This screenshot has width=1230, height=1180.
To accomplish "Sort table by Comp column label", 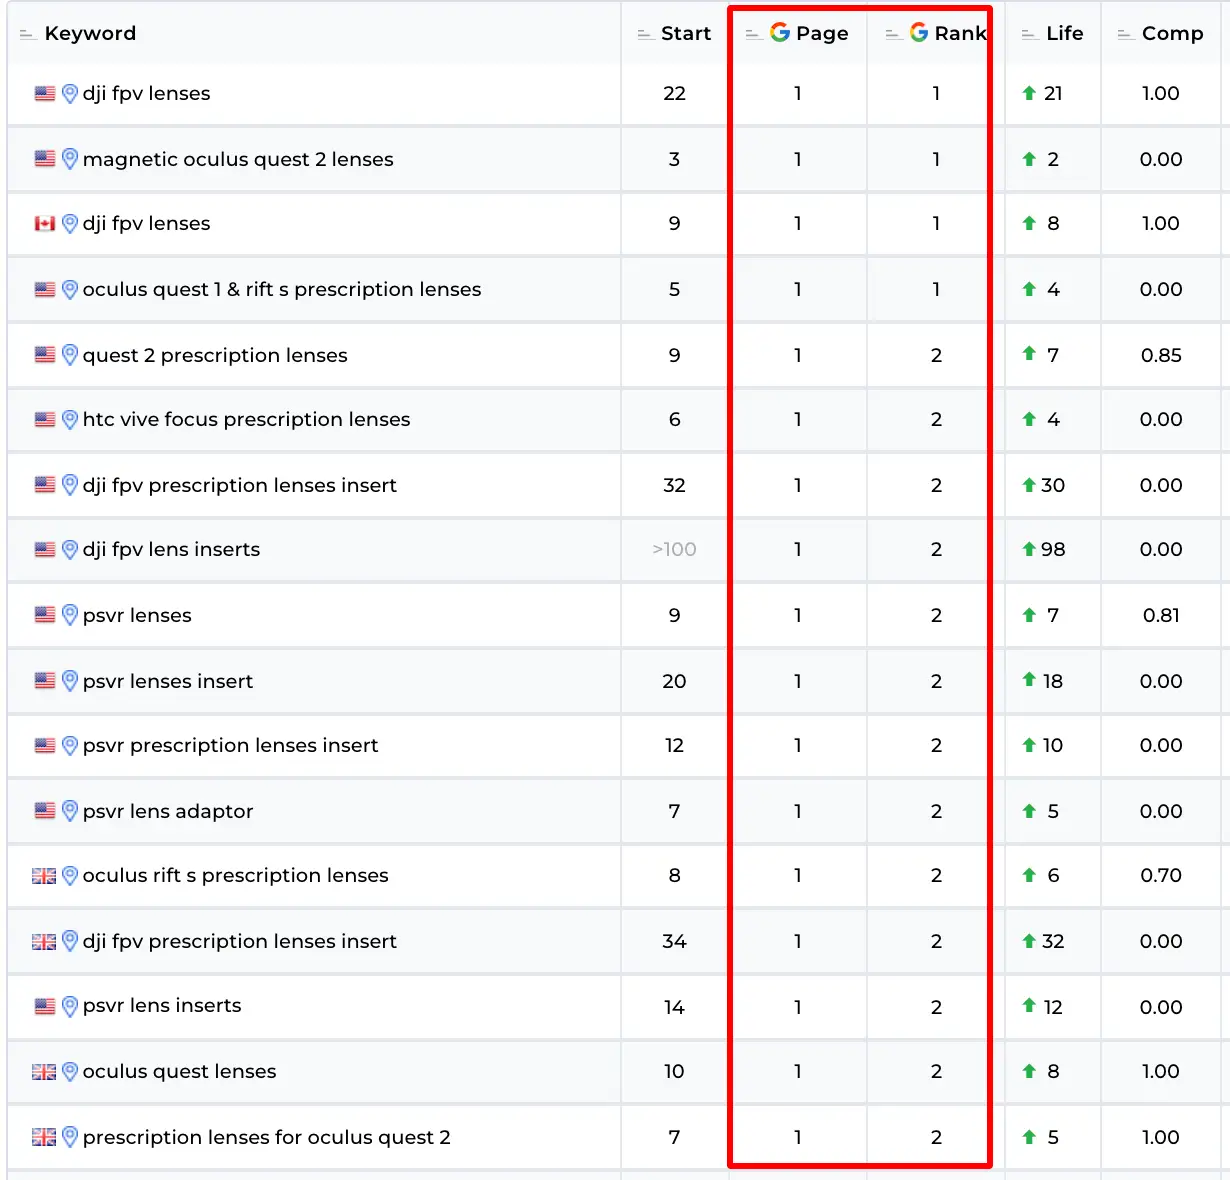I will 1173,33.
